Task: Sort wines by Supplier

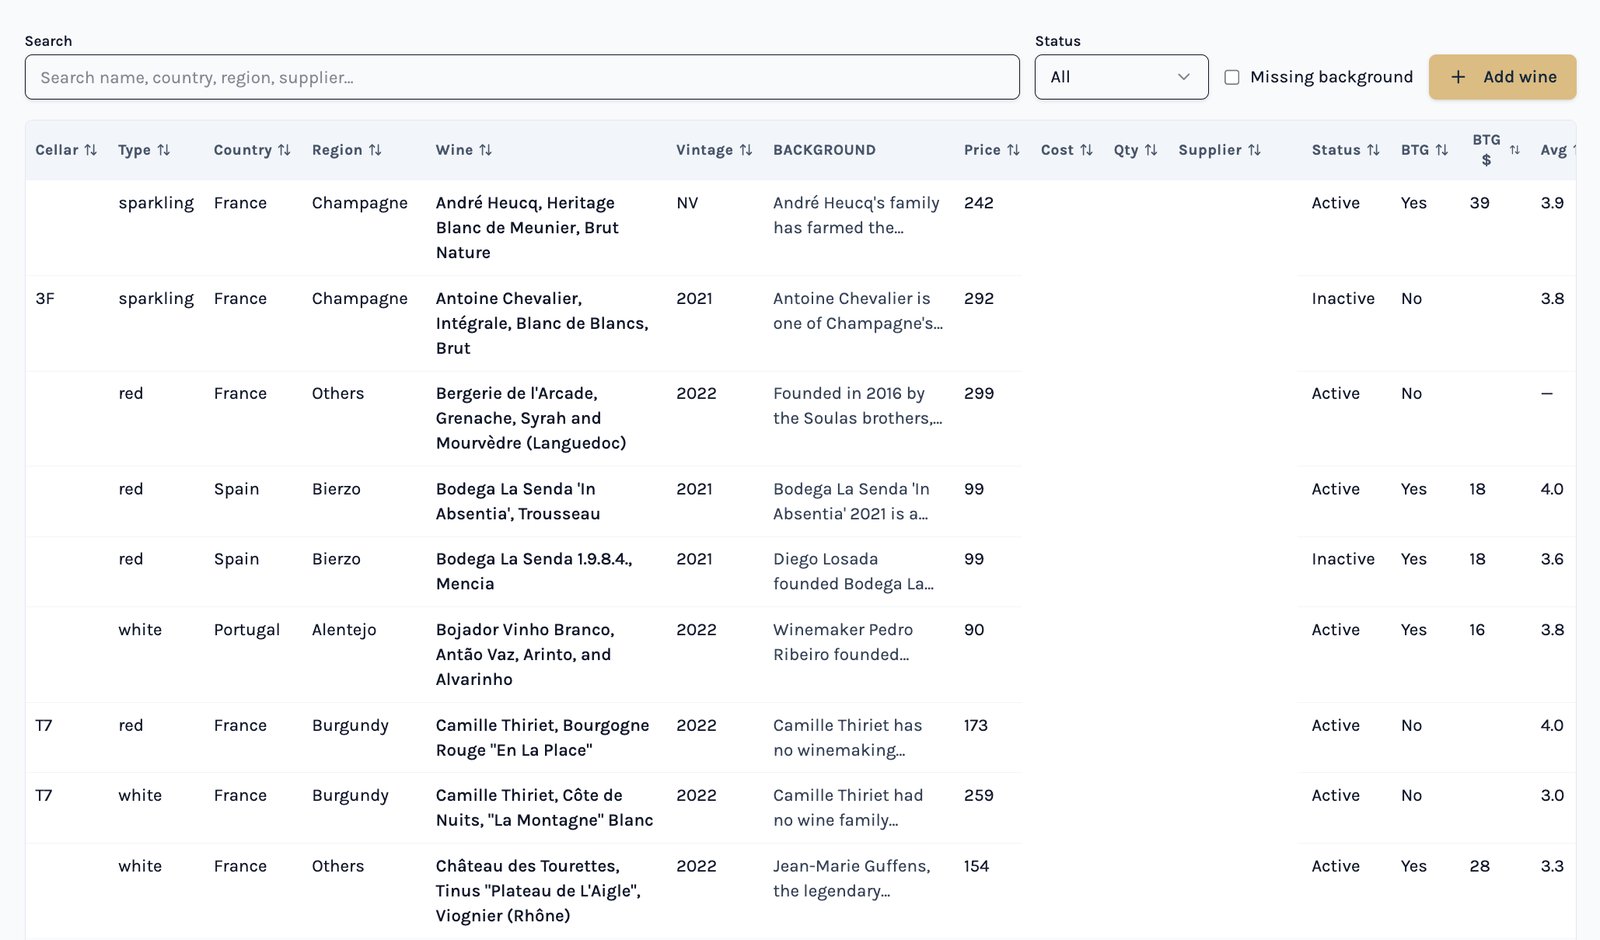Action: pos(1220,150)
